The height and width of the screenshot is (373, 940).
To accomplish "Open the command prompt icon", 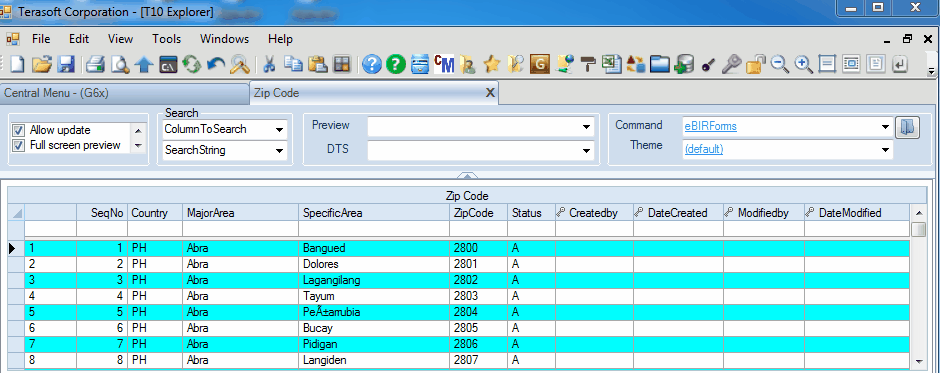I will [x=168, y=64].
